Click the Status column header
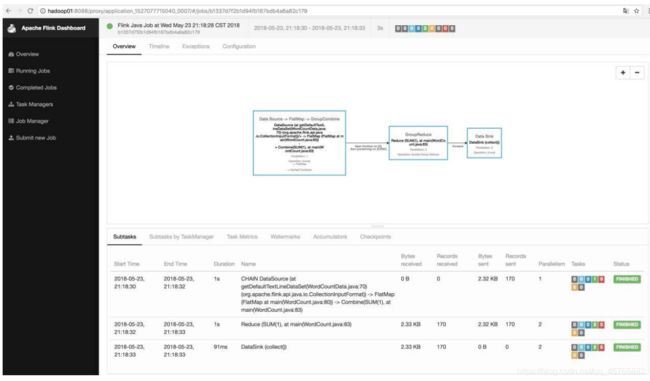This screenshot has width=650, height=381. click(621, 264)
